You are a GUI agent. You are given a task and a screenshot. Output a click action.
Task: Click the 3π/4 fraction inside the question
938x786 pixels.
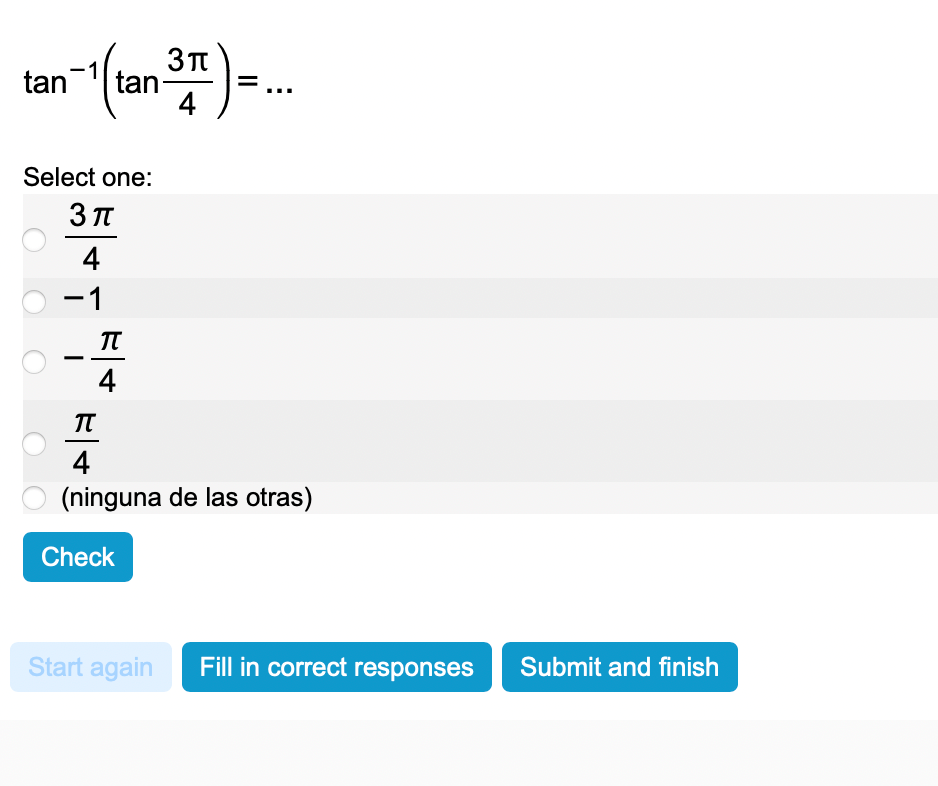tap(187, 82)
